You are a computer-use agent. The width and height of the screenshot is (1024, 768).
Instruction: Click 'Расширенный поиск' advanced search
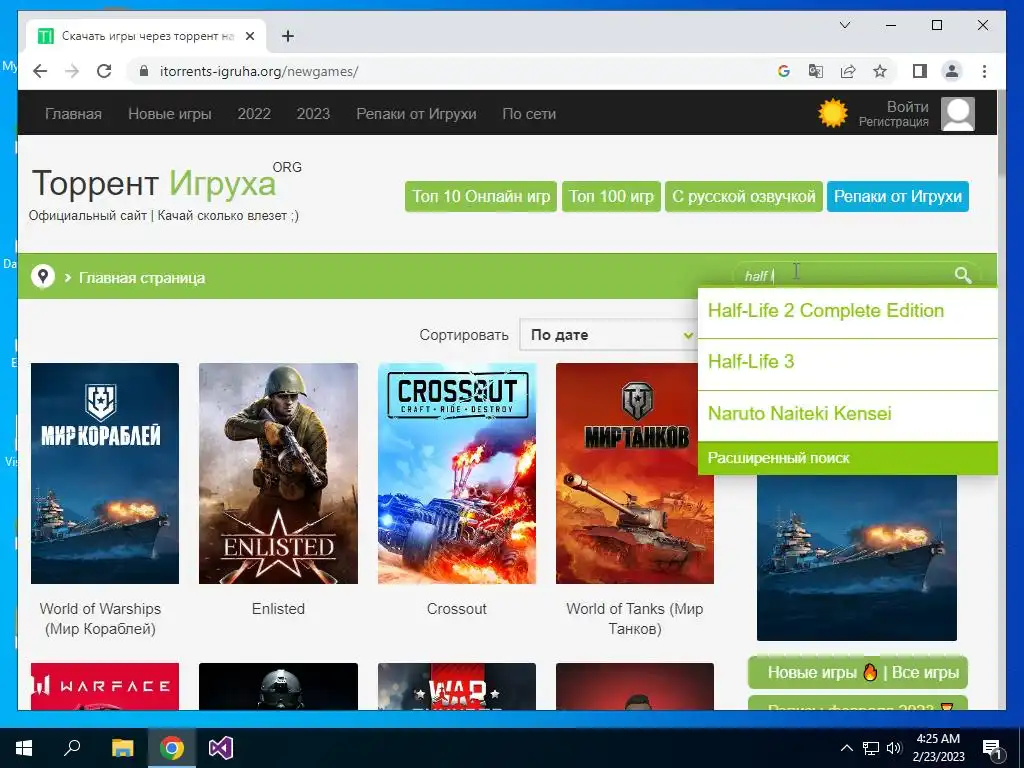(x=847, y=458)
